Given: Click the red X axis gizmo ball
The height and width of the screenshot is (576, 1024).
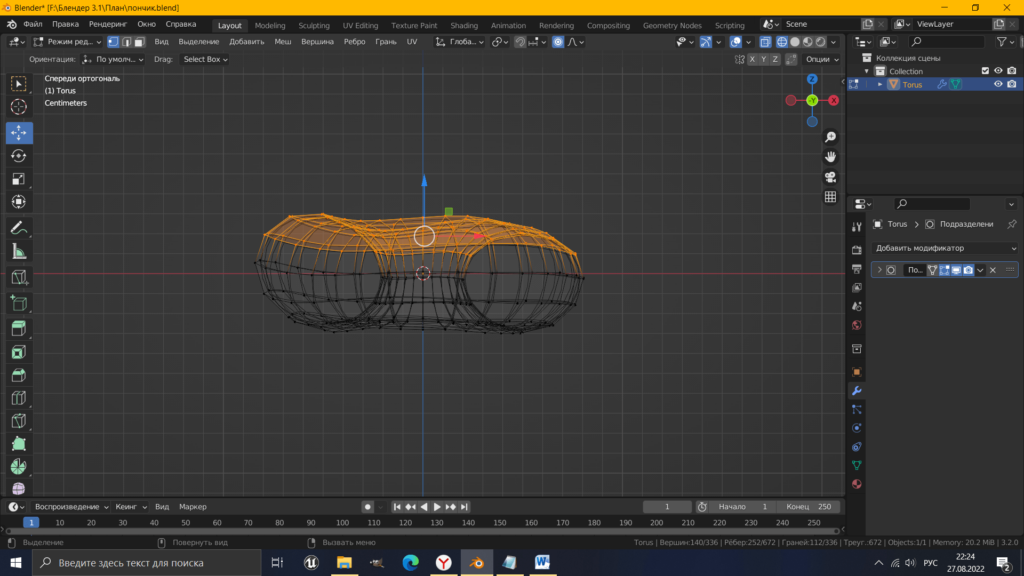Looking at the screenshot, I should (834, 100).
